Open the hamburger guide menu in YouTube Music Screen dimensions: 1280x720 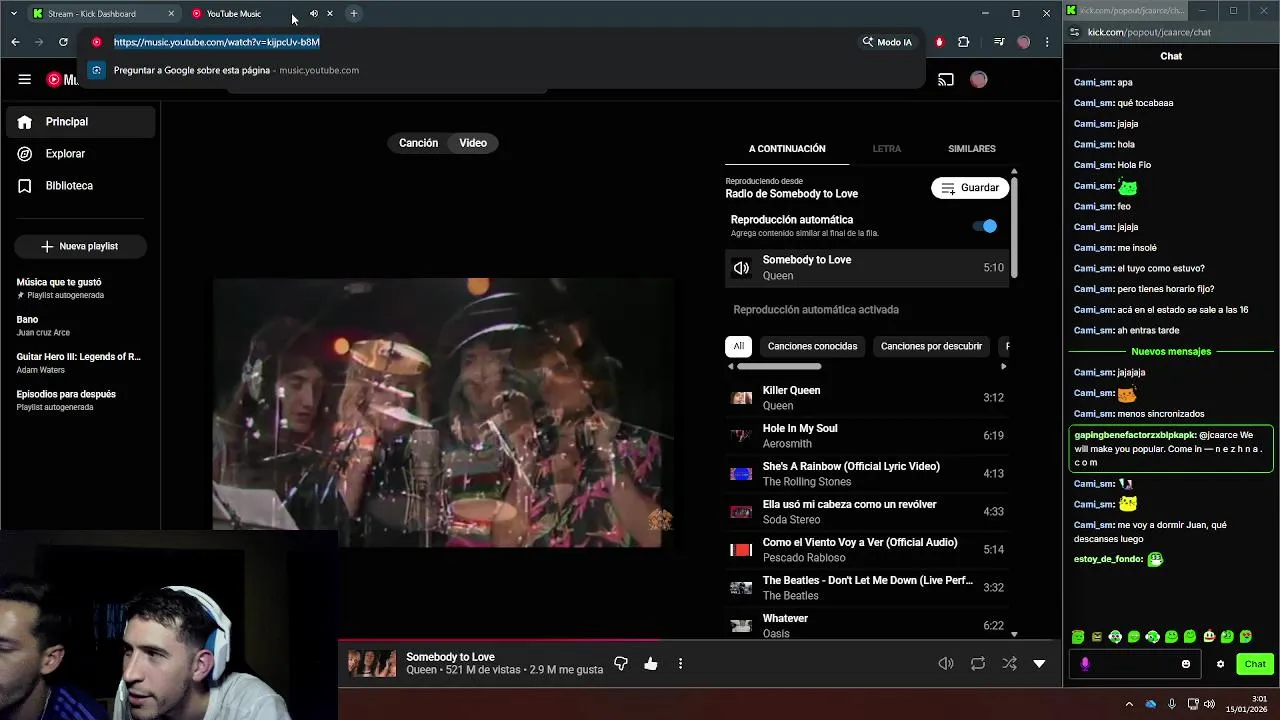tap(24, 80)
